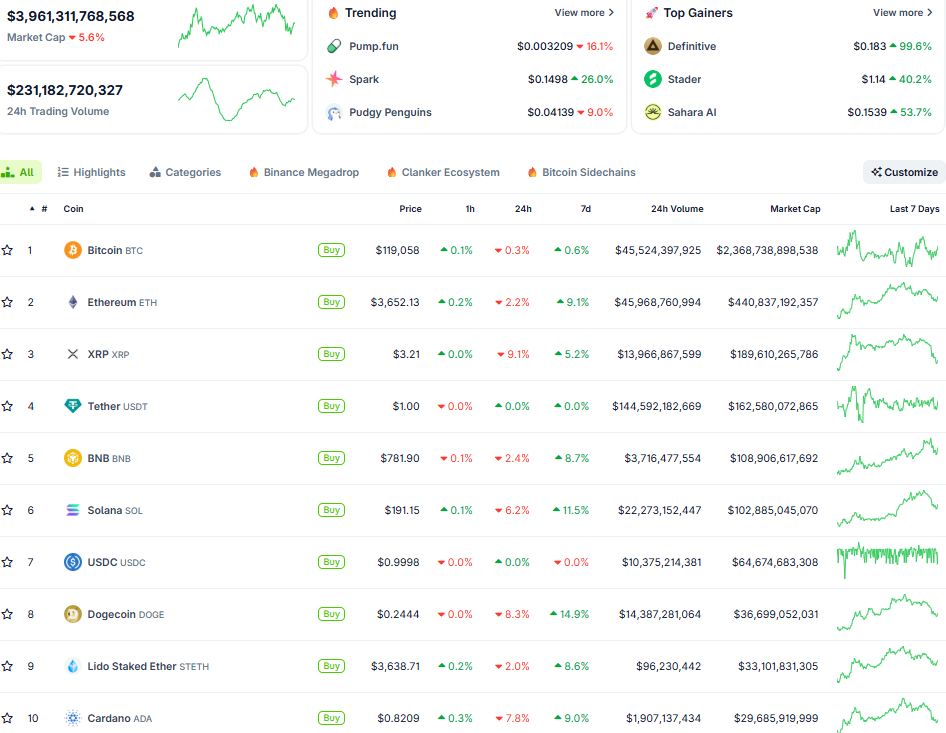Click the Top Gainers rocket icon
Viewport: 946px width, 733px height.
[x=652, y=13]
